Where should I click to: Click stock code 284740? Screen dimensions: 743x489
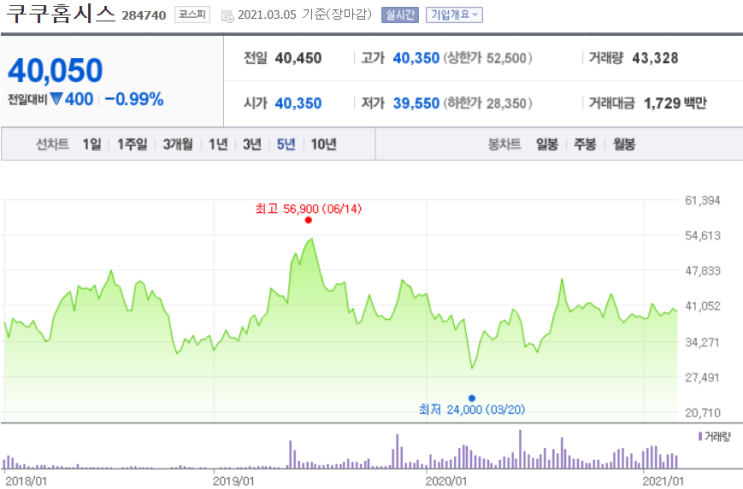click(144, 16)
